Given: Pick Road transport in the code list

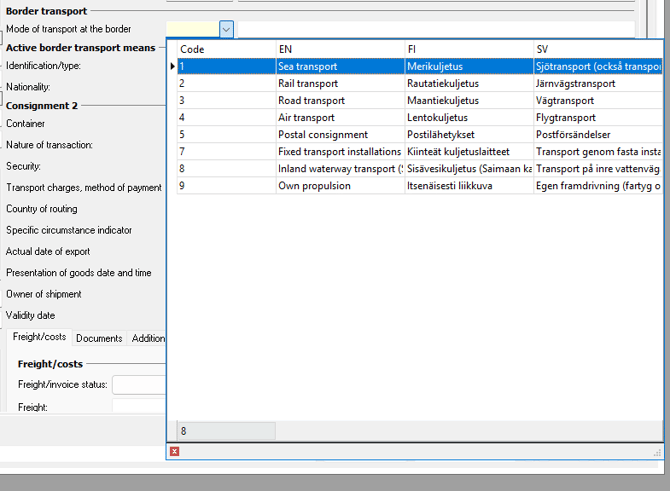Looking at the screenshot, I should (x=339, y=101).
